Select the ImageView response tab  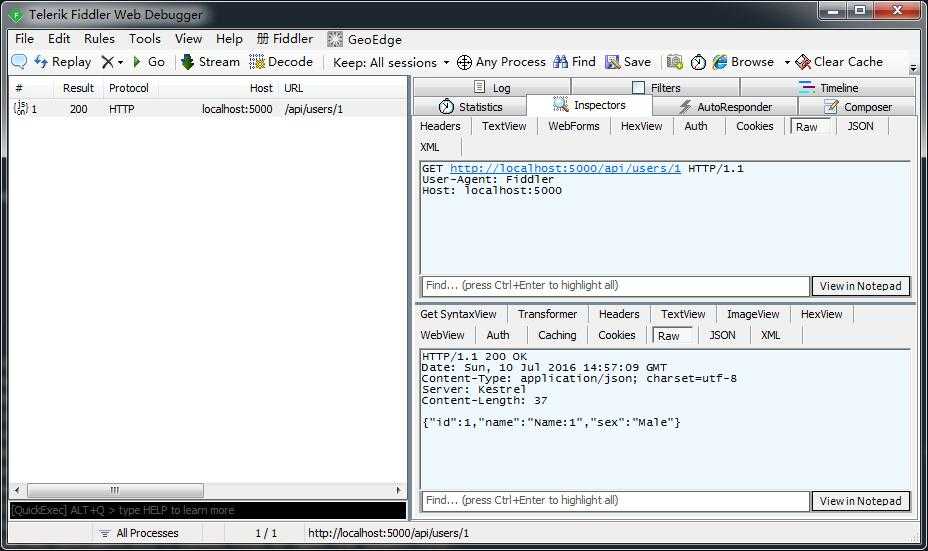coord(753,314)
